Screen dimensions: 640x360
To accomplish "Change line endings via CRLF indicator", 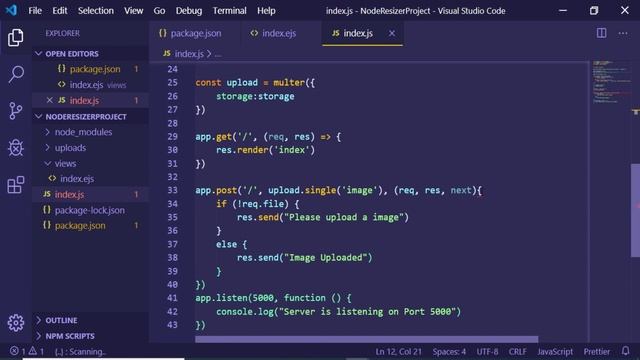I will [517, 351].
